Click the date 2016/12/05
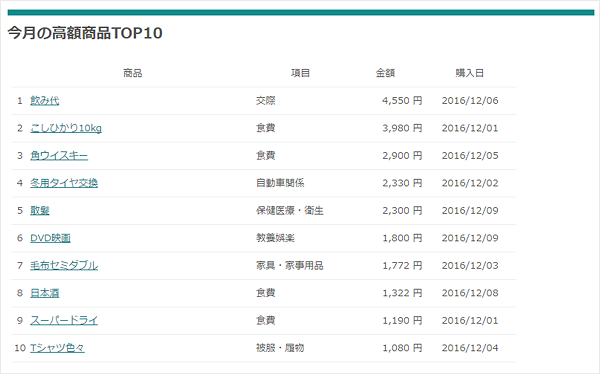Screen dimensions: 600x374 [470, 156]
